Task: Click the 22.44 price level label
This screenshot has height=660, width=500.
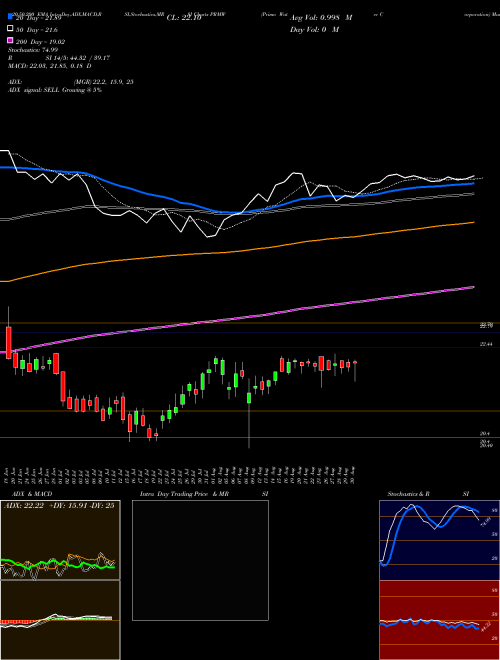Action: [x=486, y=344]
